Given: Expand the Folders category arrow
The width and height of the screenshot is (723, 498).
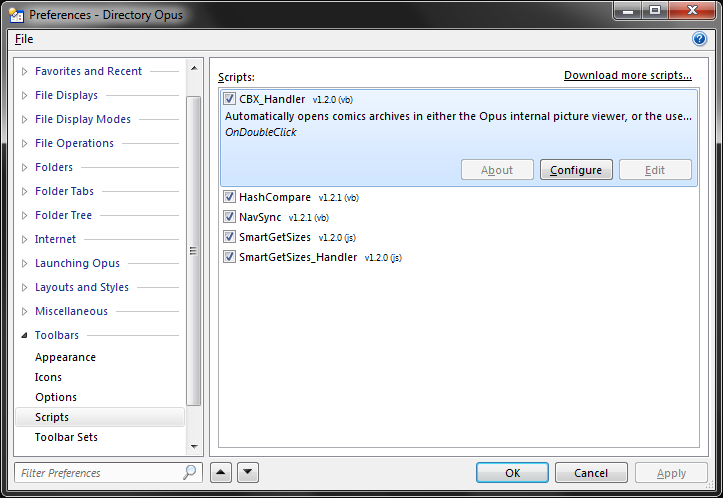Looking at the screenshot, I should click(24, 167).
